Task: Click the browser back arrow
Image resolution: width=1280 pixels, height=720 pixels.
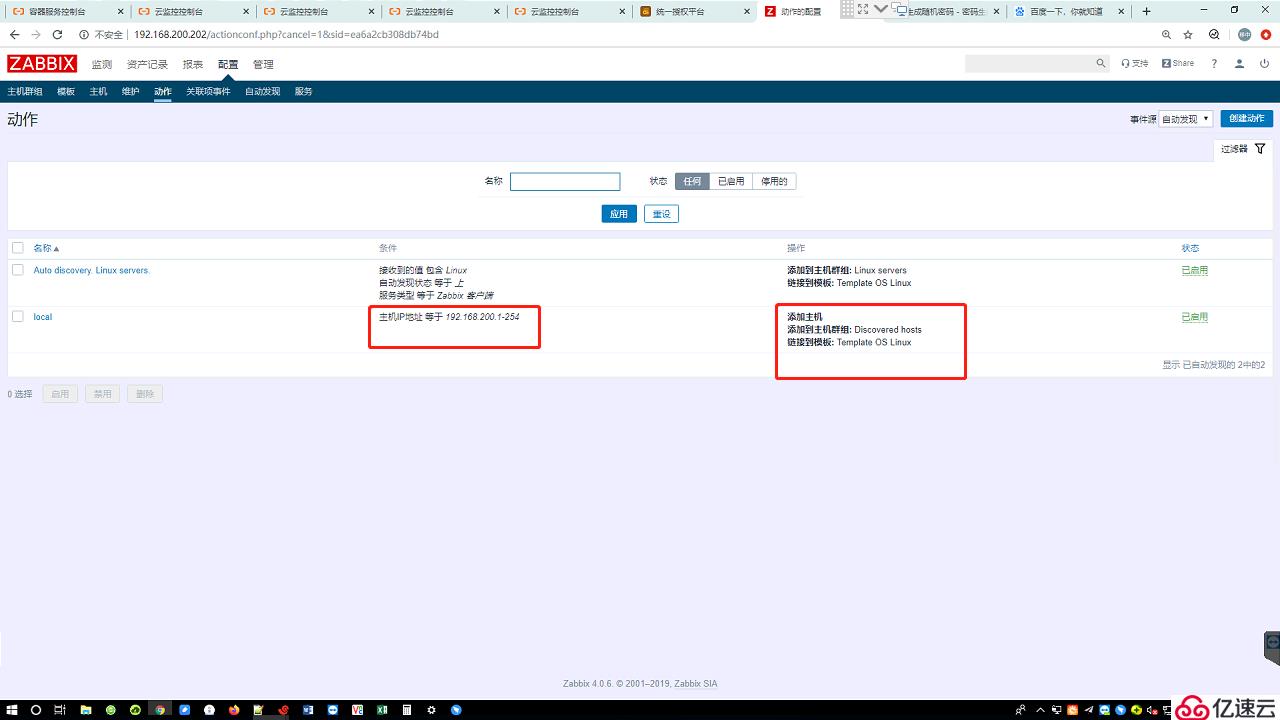Action: pos(14,34)
